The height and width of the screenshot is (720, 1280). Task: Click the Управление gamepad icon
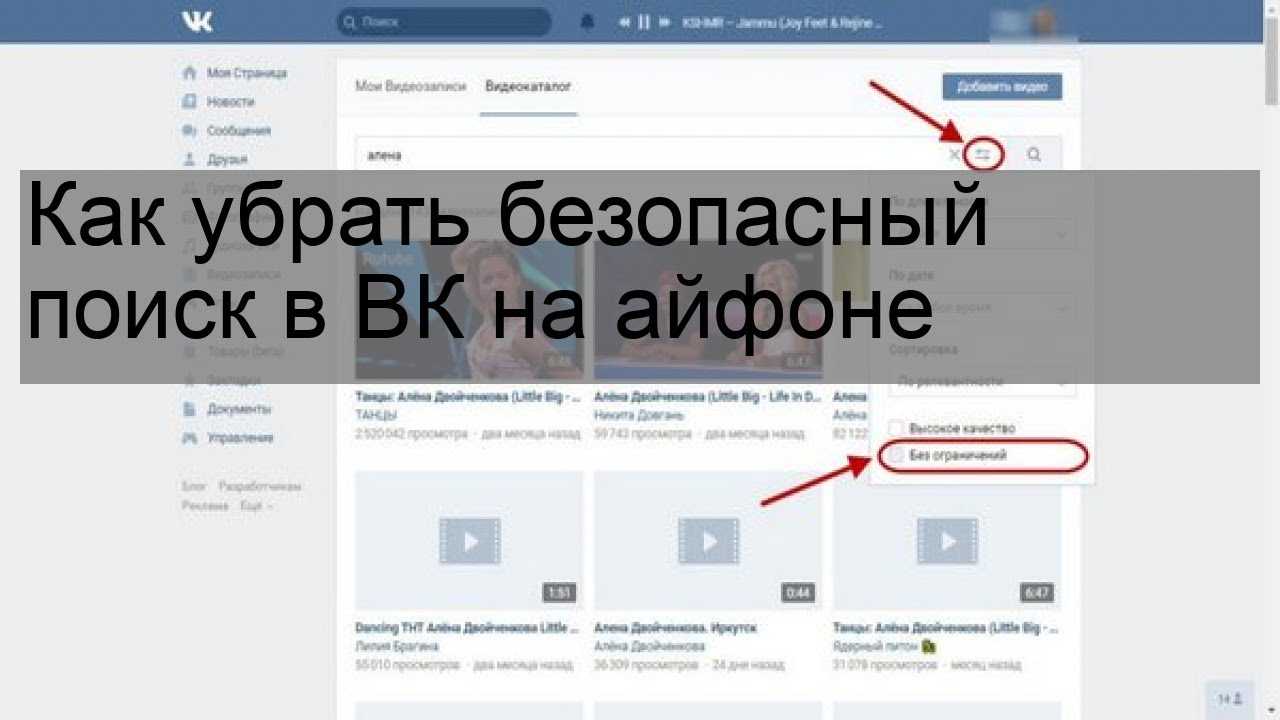point(189,438)
